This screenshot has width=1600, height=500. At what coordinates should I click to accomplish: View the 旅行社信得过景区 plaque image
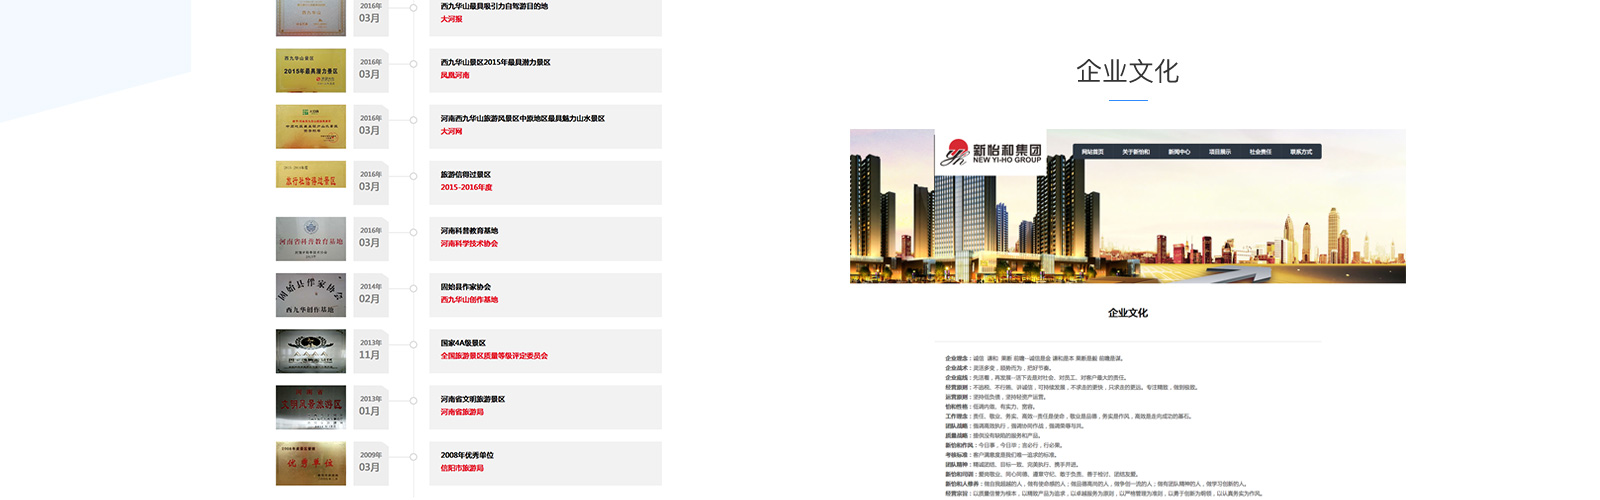311,175
